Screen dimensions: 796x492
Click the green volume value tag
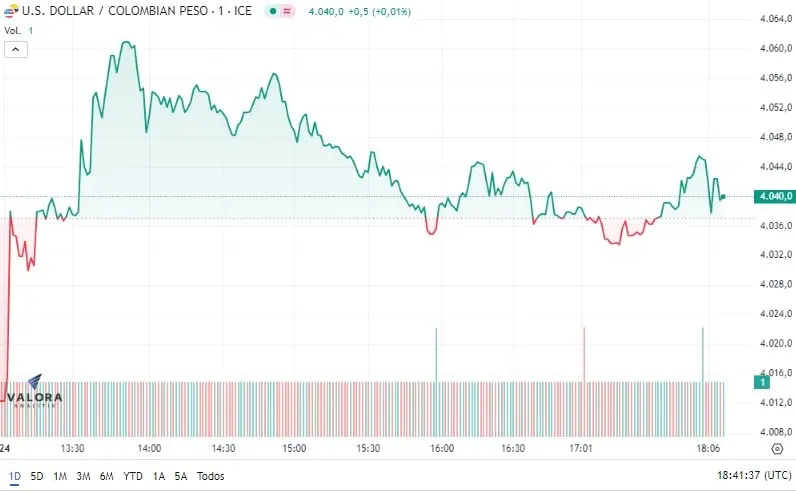pos(762,382)
